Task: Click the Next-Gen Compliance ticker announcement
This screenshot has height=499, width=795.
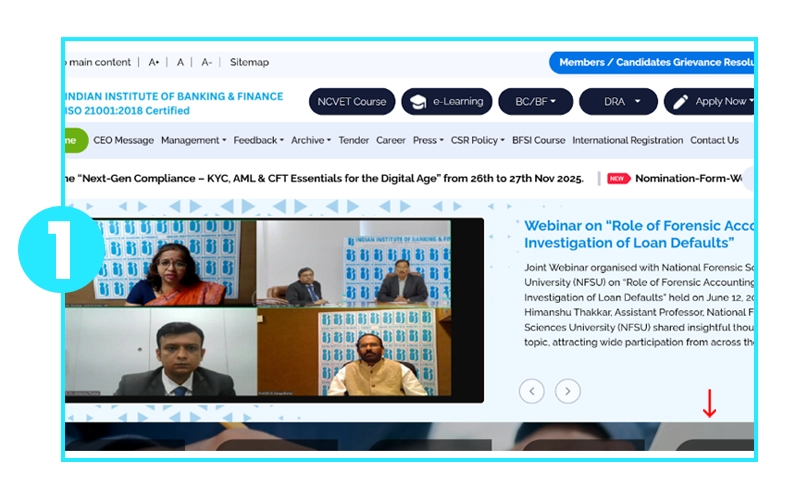Action: point(324,179)
